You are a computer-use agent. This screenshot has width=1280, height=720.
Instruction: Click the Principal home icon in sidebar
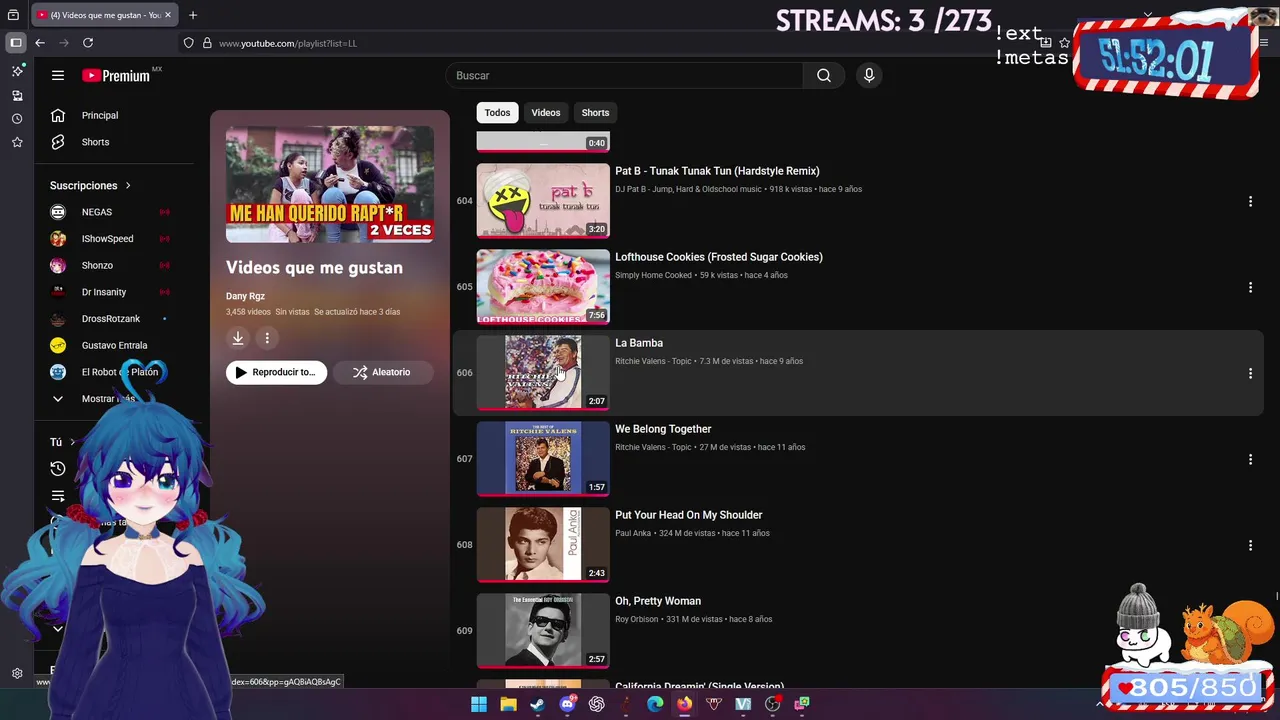[x=58, y=115]
